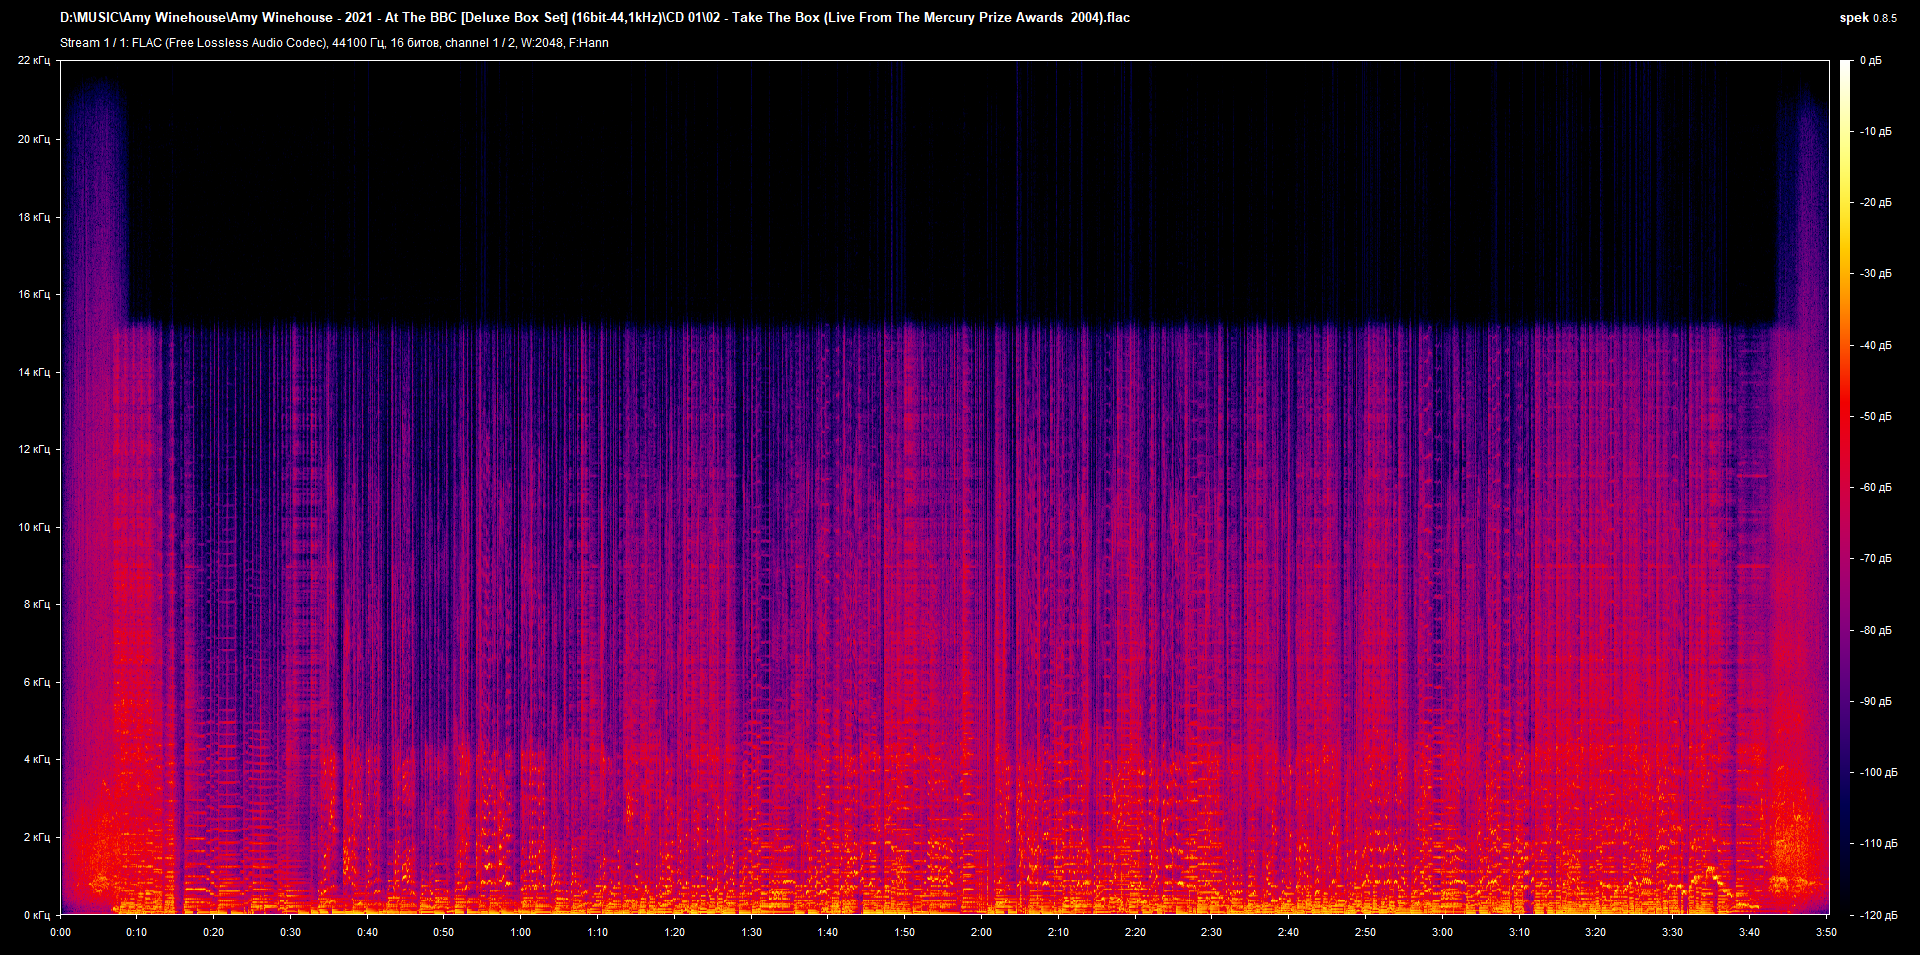The width and height of the screenshot is (1920, 955).
Task: Click the -60 dB label on color scale
Action: (1875, 488)
